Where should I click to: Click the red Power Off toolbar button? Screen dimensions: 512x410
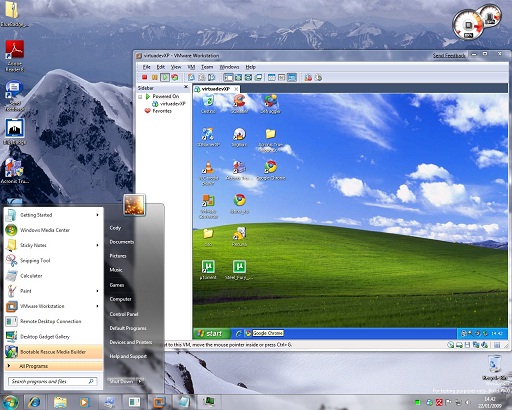[145, 77]
